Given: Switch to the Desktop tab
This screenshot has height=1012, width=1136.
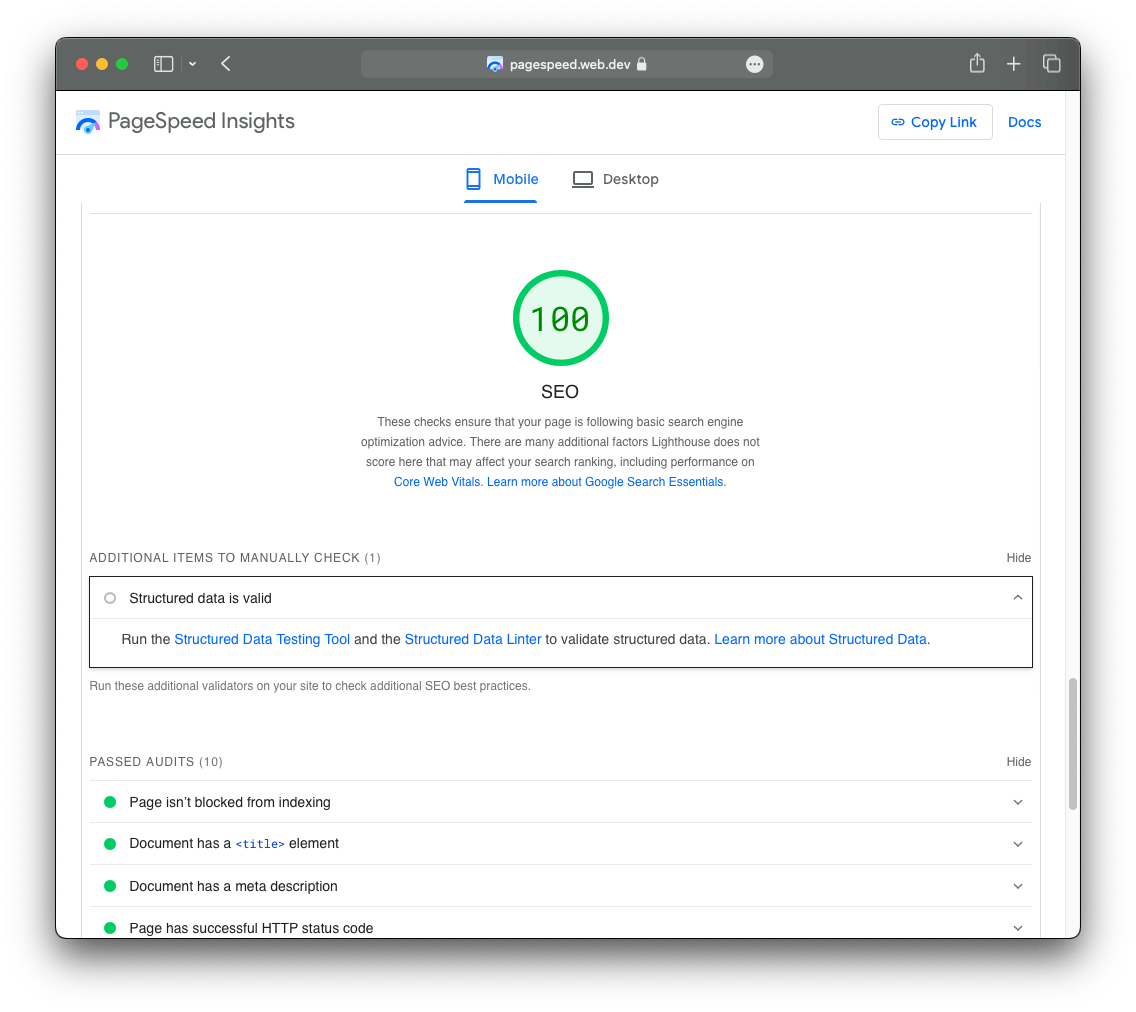Looking at the screenshot, I should pyautogui.click(x=615, y=180).
